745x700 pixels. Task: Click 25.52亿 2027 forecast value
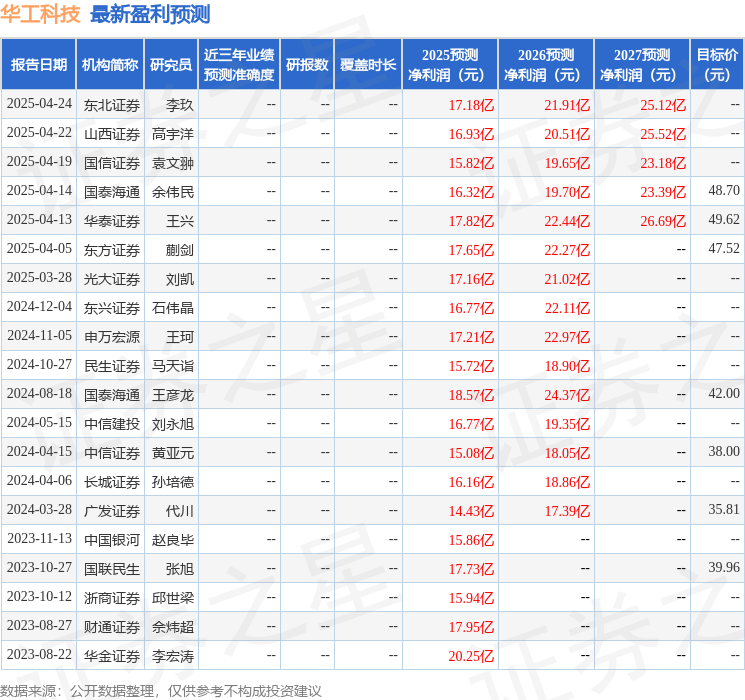pyautogui.click(x=663, y=134)
